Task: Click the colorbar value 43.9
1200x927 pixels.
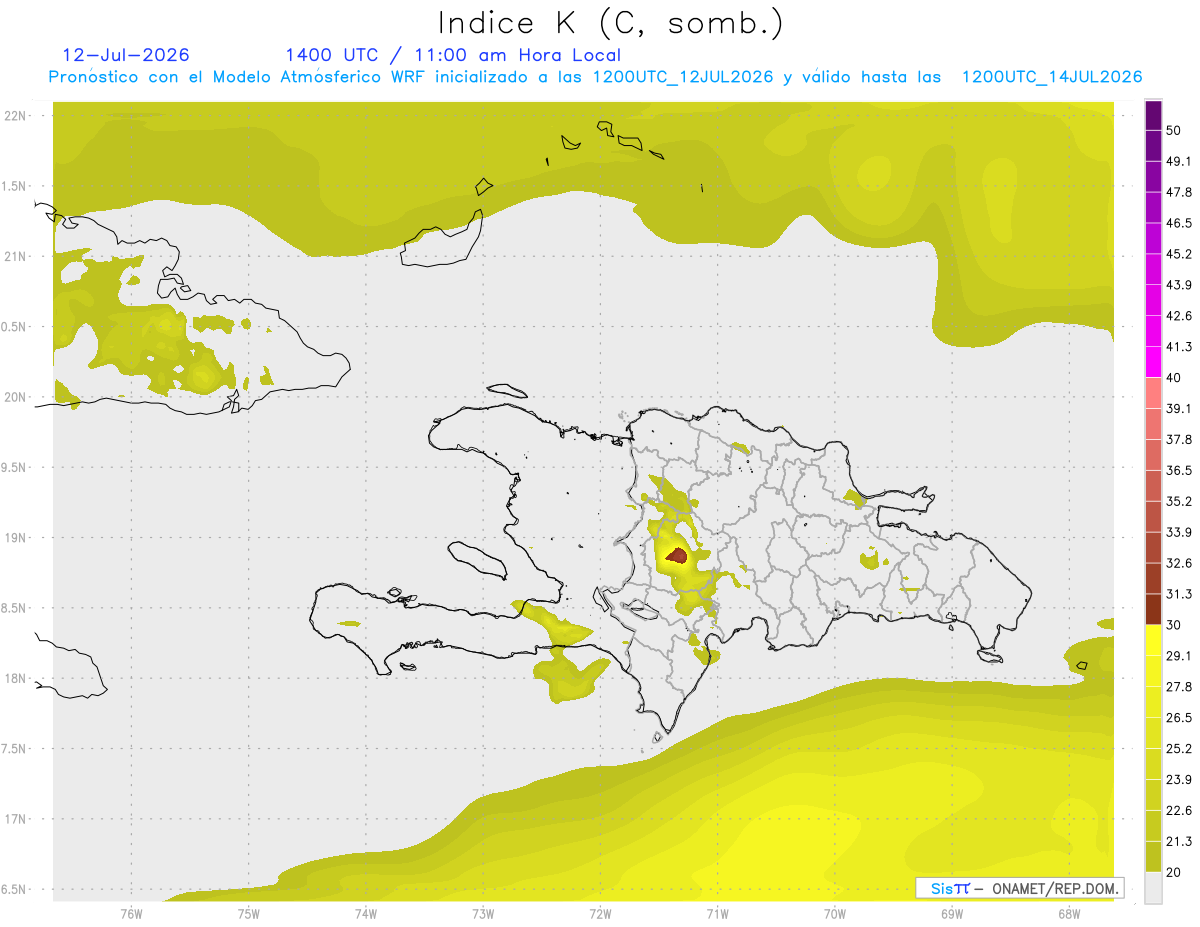Action: (1179, 285)
